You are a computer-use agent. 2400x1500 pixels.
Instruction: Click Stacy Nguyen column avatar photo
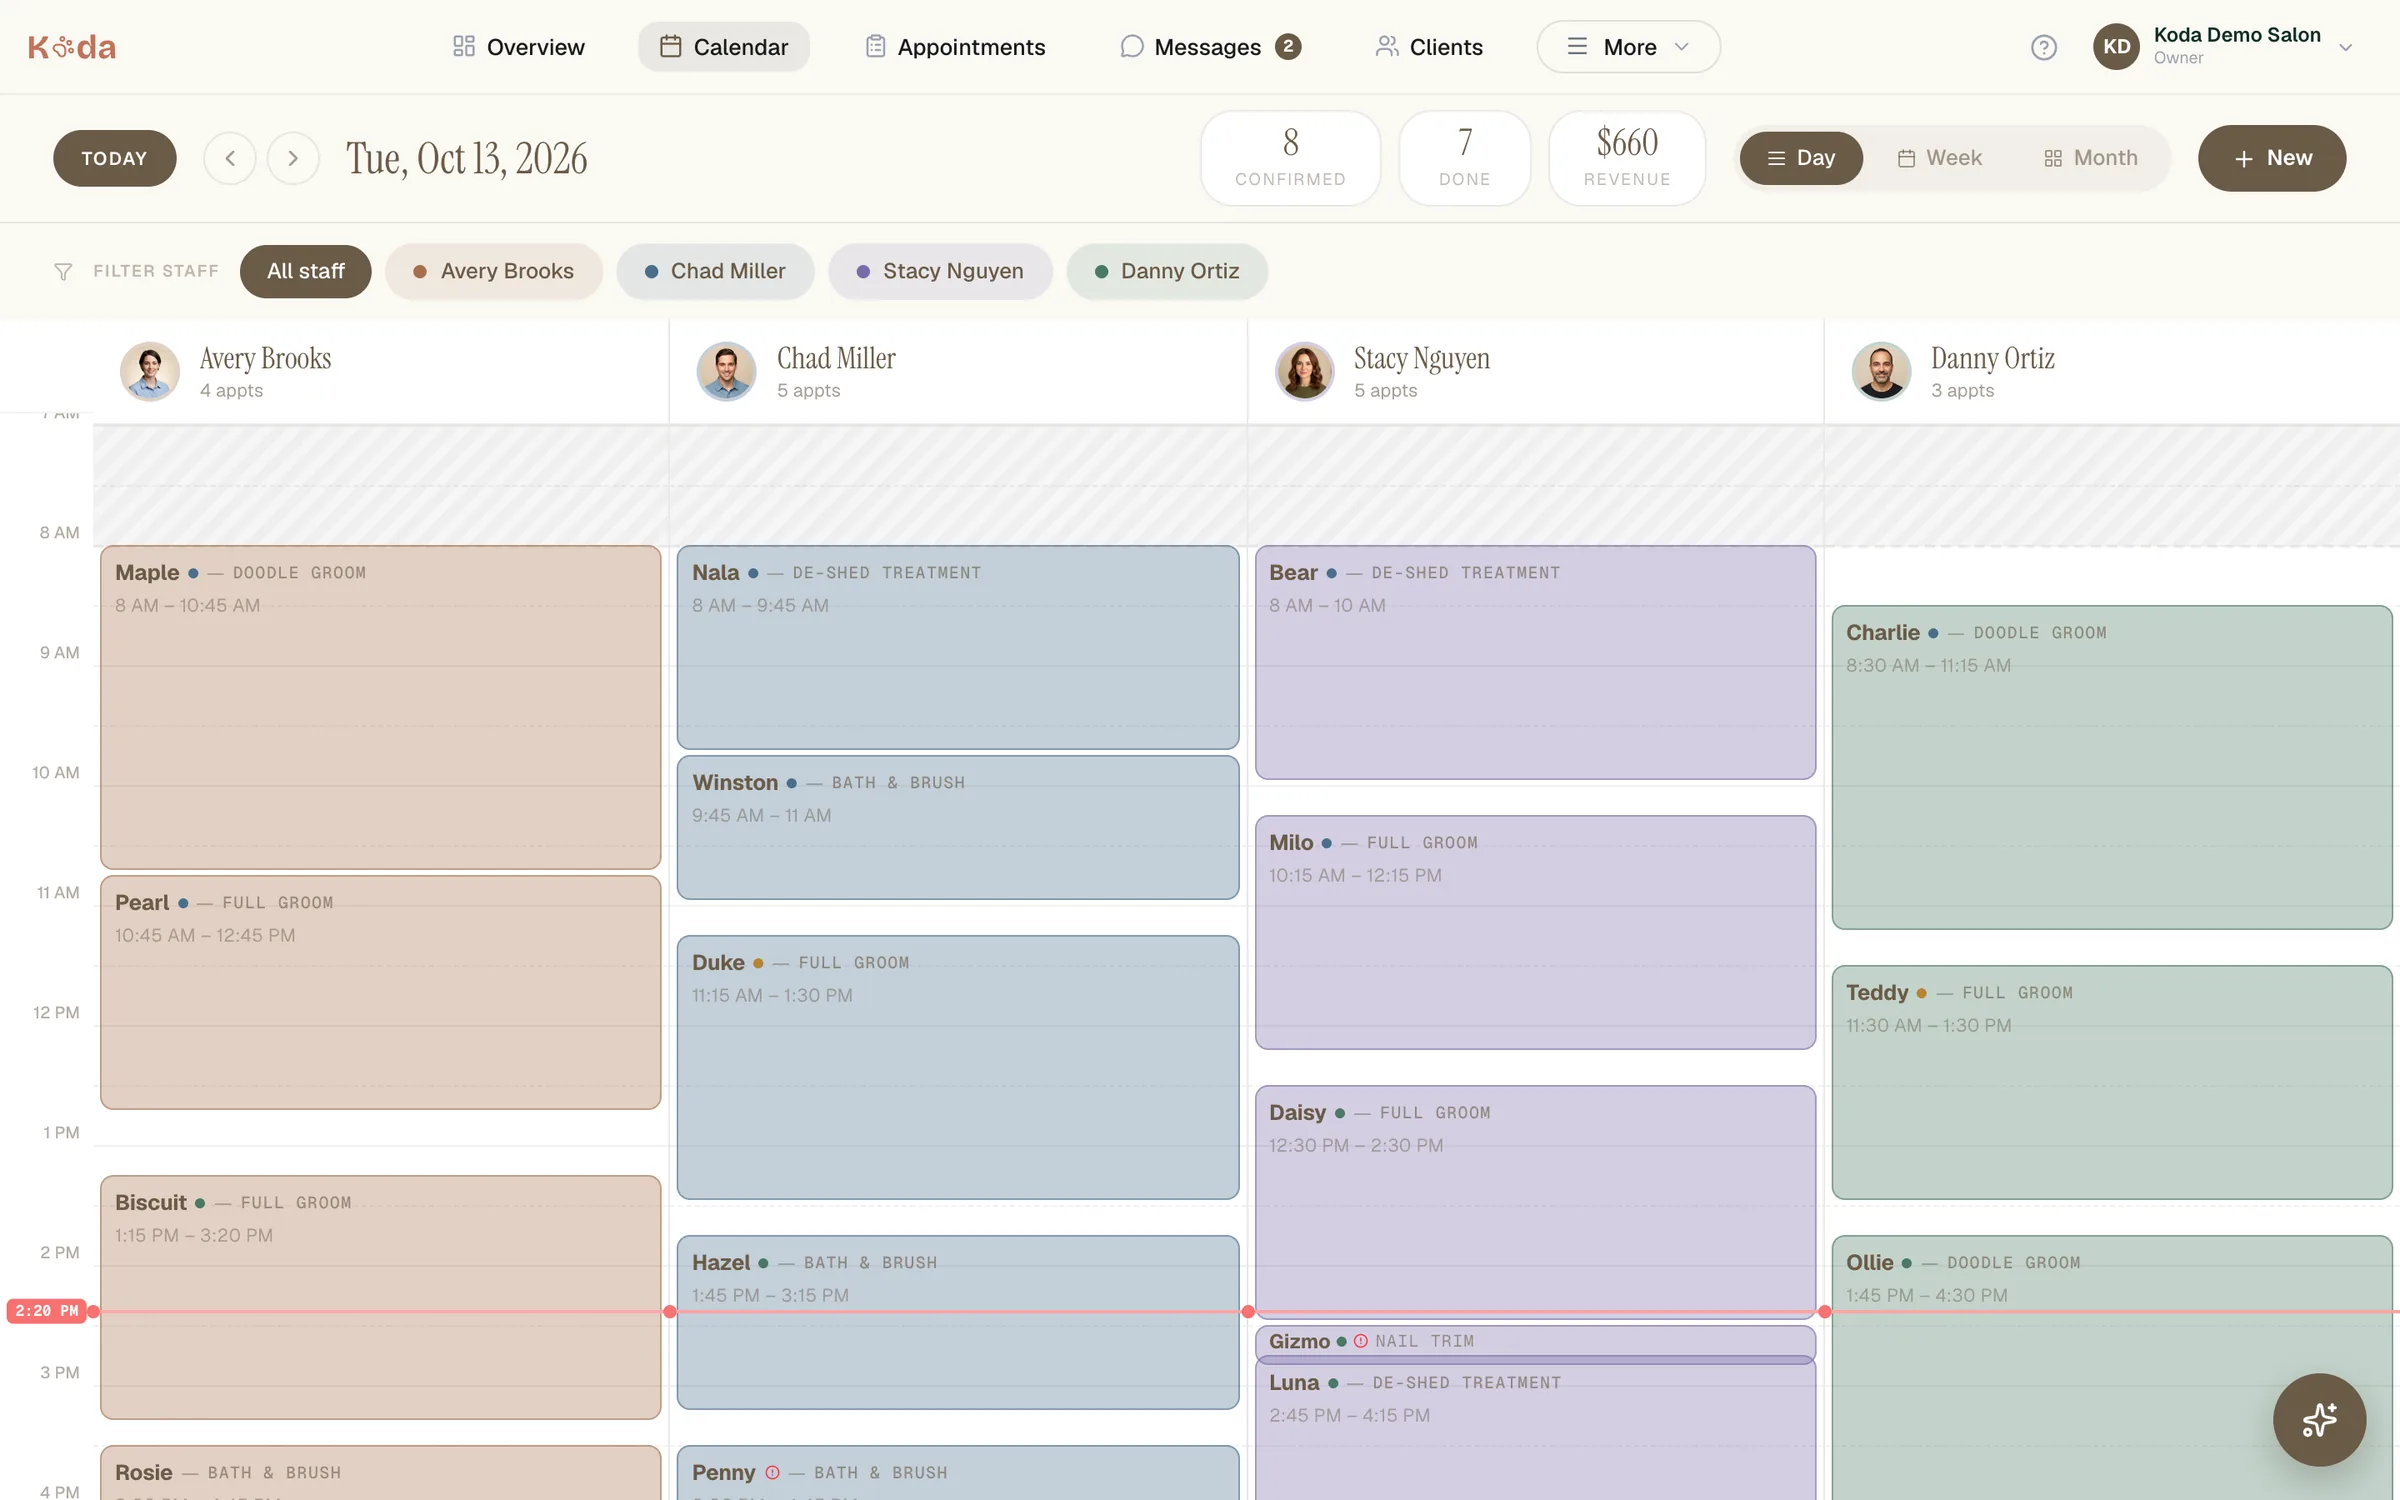1304,371
